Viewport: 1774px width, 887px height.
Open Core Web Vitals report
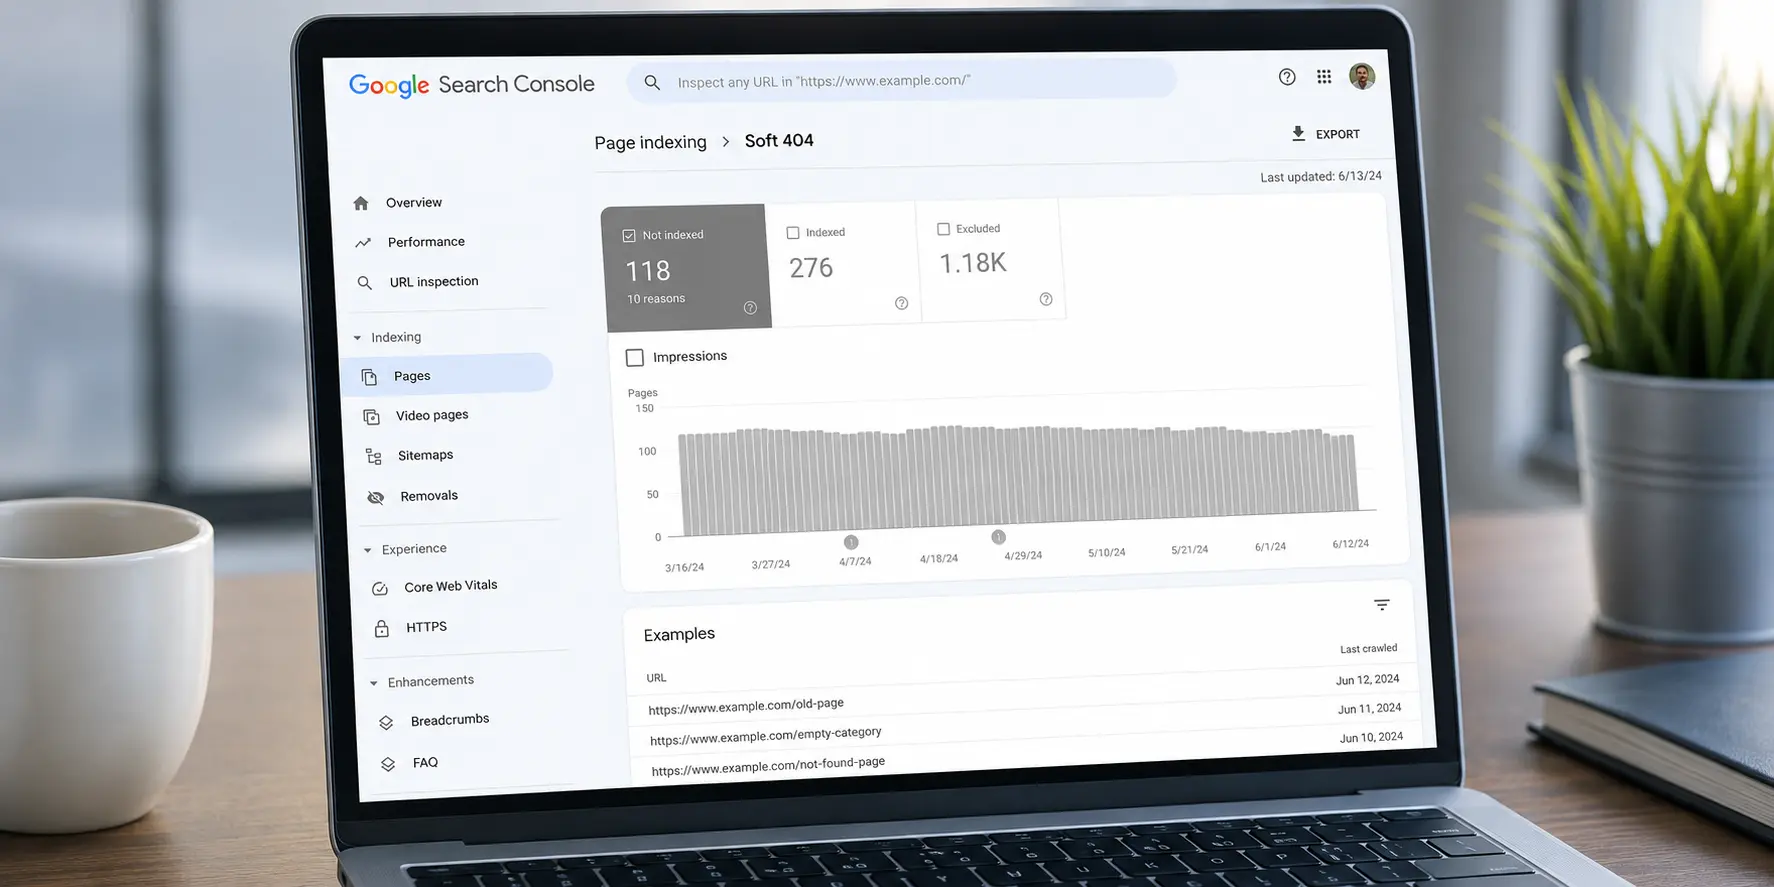coord(451,586)
